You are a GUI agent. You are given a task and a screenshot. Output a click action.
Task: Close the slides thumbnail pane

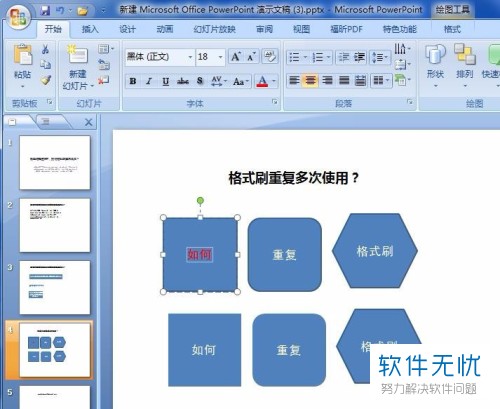pos(88,122)
